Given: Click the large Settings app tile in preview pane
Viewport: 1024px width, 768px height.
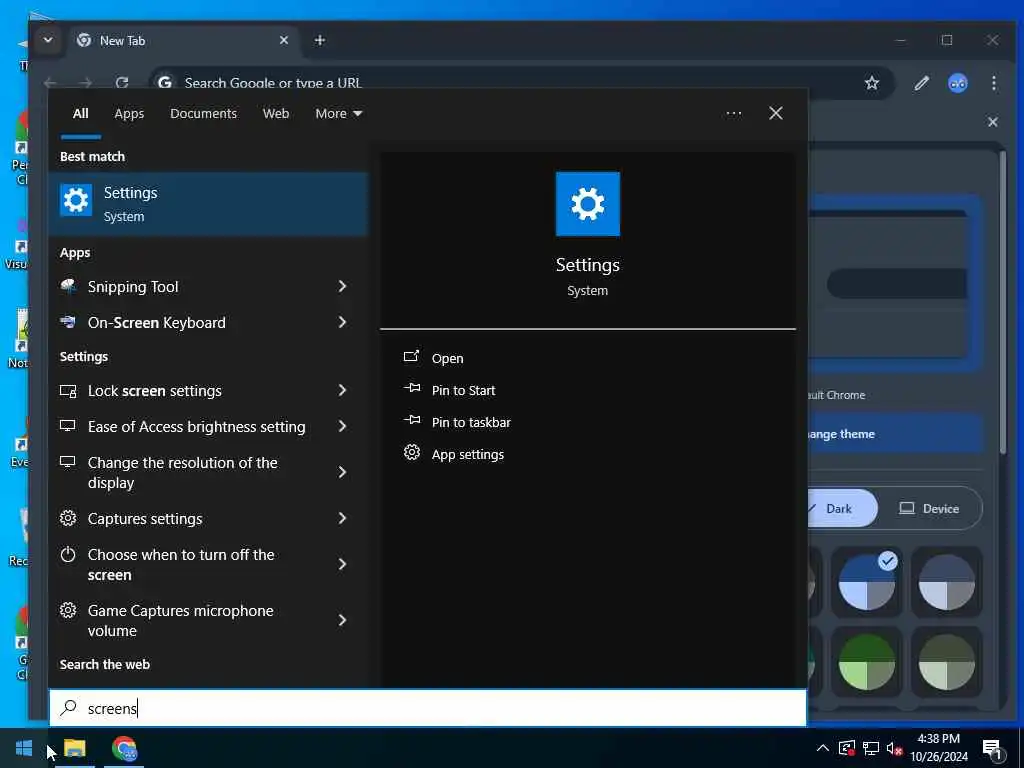Looking at the screenshot, I should (588, 204).
